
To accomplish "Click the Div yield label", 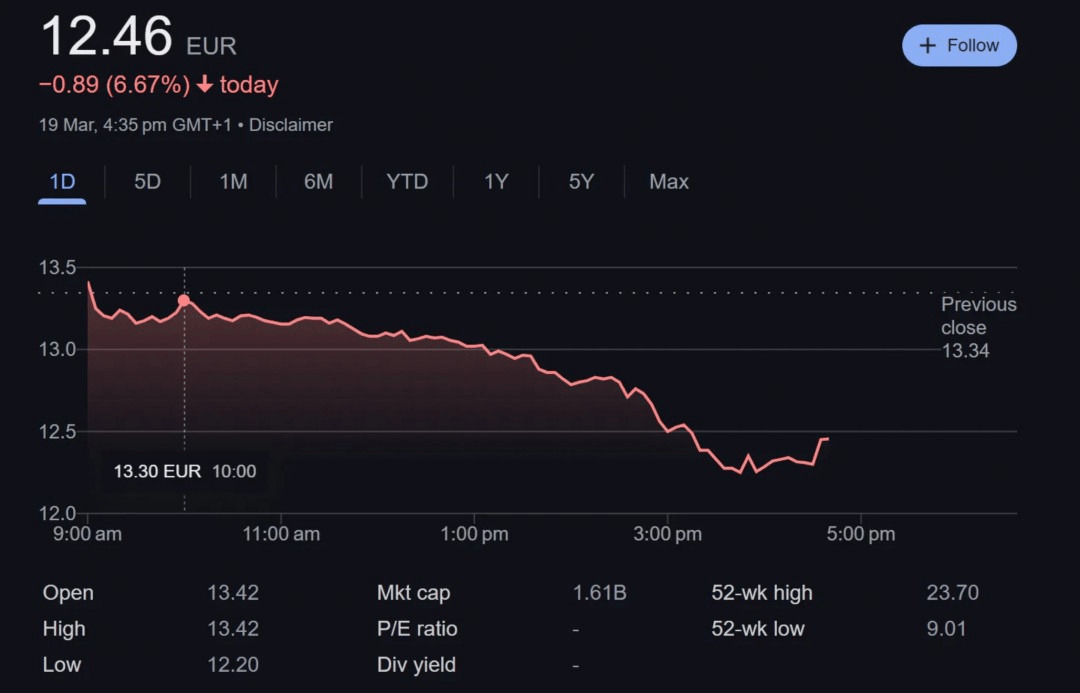I will [416, 665].
